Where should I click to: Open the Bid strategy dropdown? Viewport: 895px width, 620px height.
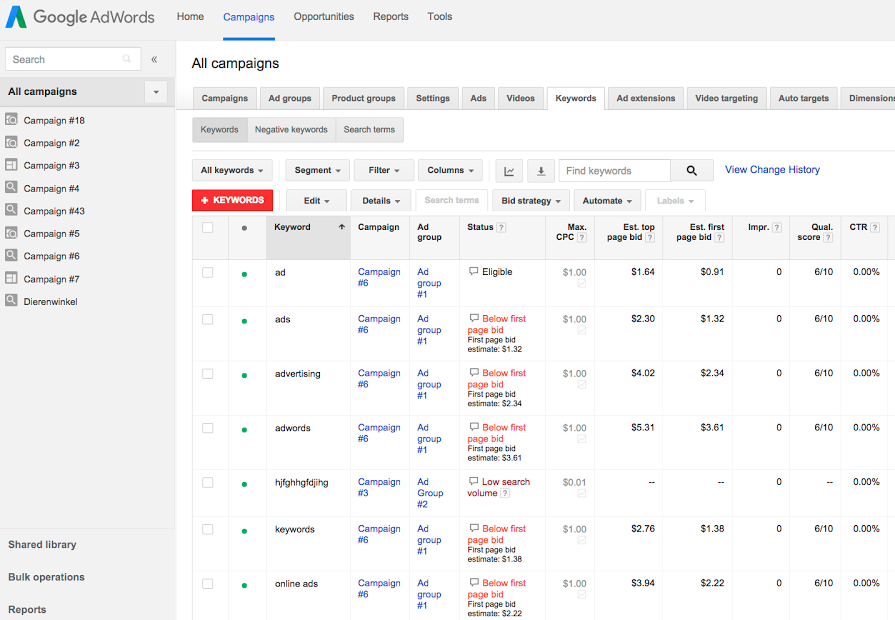point(530,200)
